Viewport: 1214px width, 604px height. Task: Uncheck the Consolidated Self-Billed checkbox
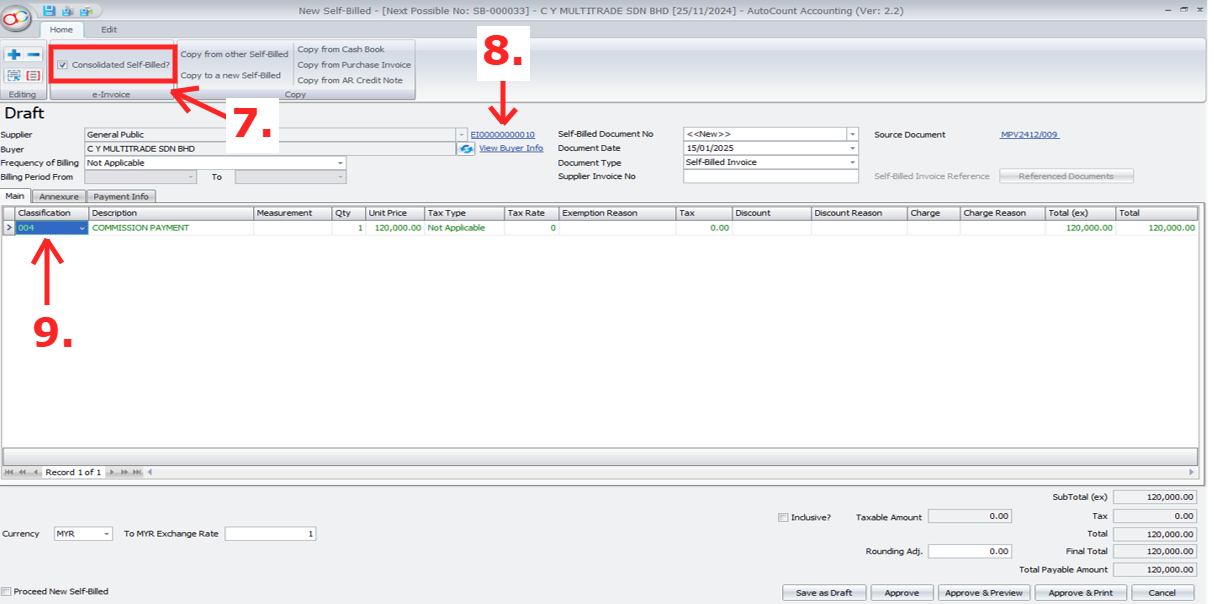tap(63, 65)
